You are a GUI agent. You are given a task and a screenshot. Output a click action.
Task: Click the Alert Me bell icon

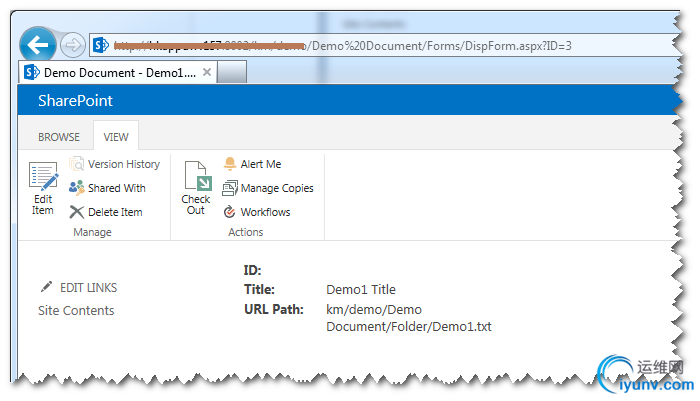click(229, 164)
